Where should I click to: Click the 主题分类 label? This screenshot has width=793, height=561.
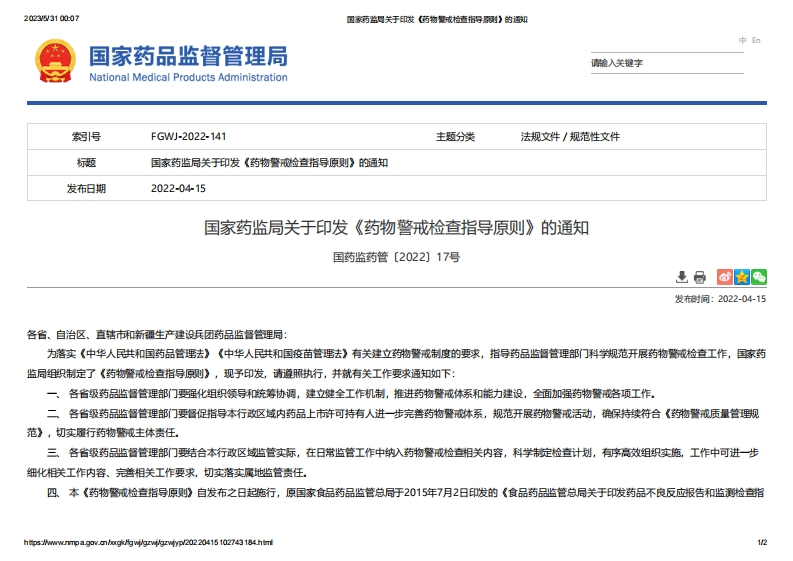455,137
